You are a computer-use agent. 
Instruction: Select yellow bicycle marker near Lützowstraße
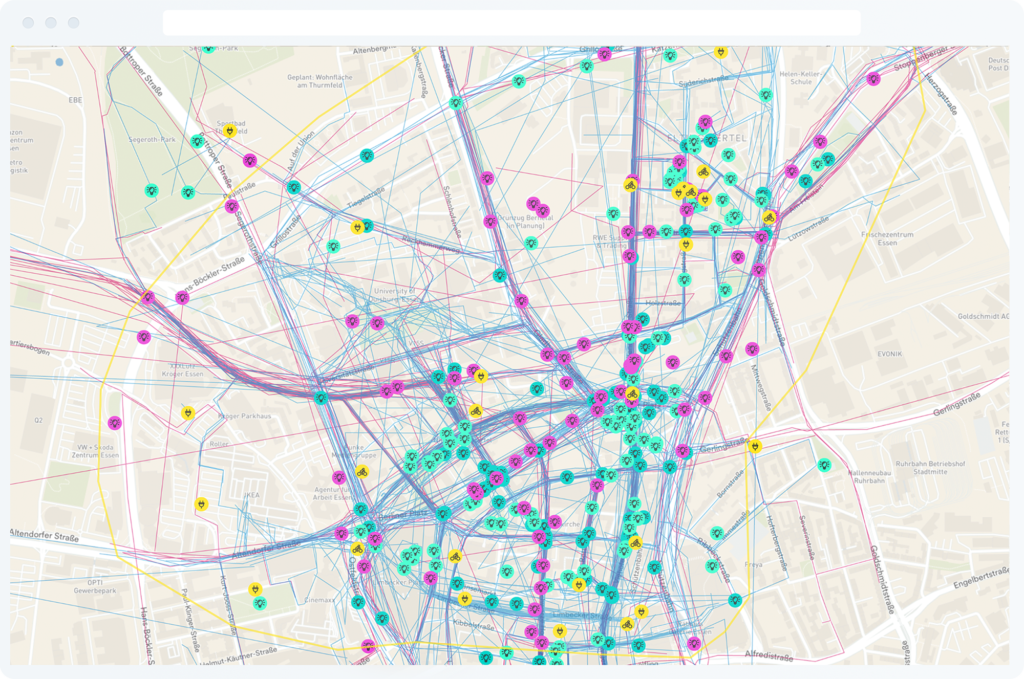(x=768, y=217)
